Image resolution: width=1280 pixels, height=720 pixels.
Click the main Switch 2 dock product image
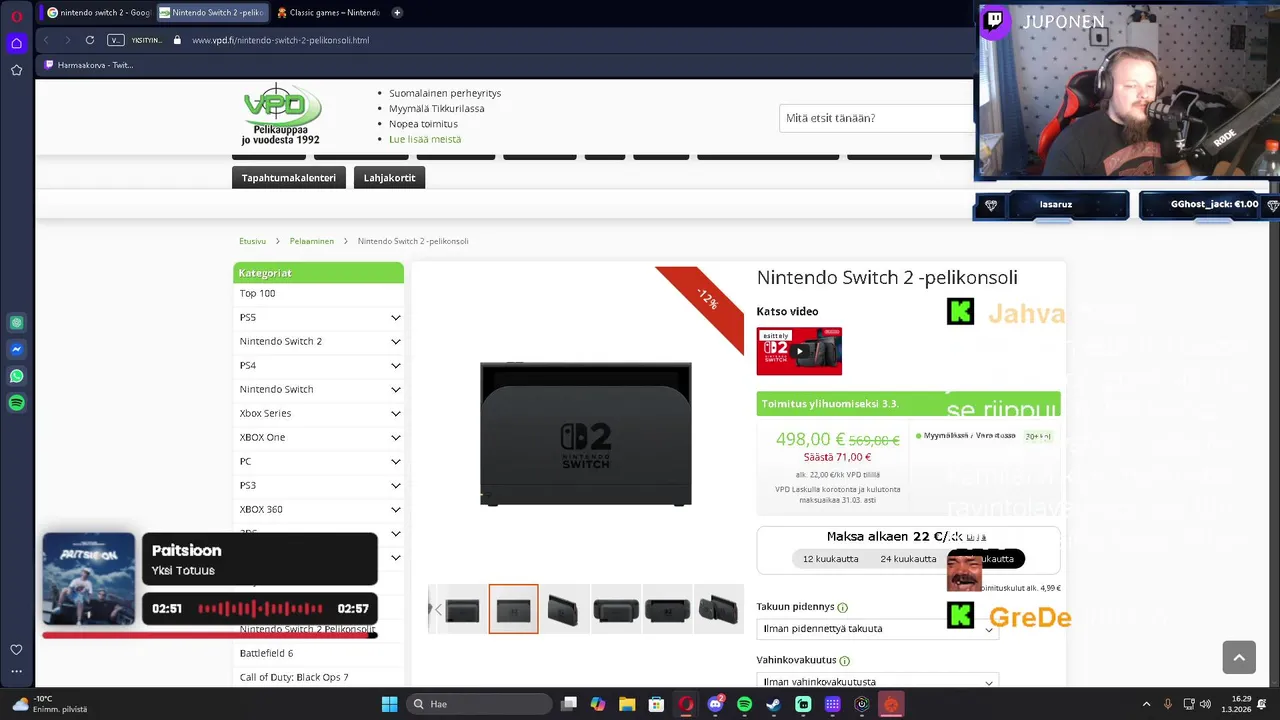click(586, 434)
